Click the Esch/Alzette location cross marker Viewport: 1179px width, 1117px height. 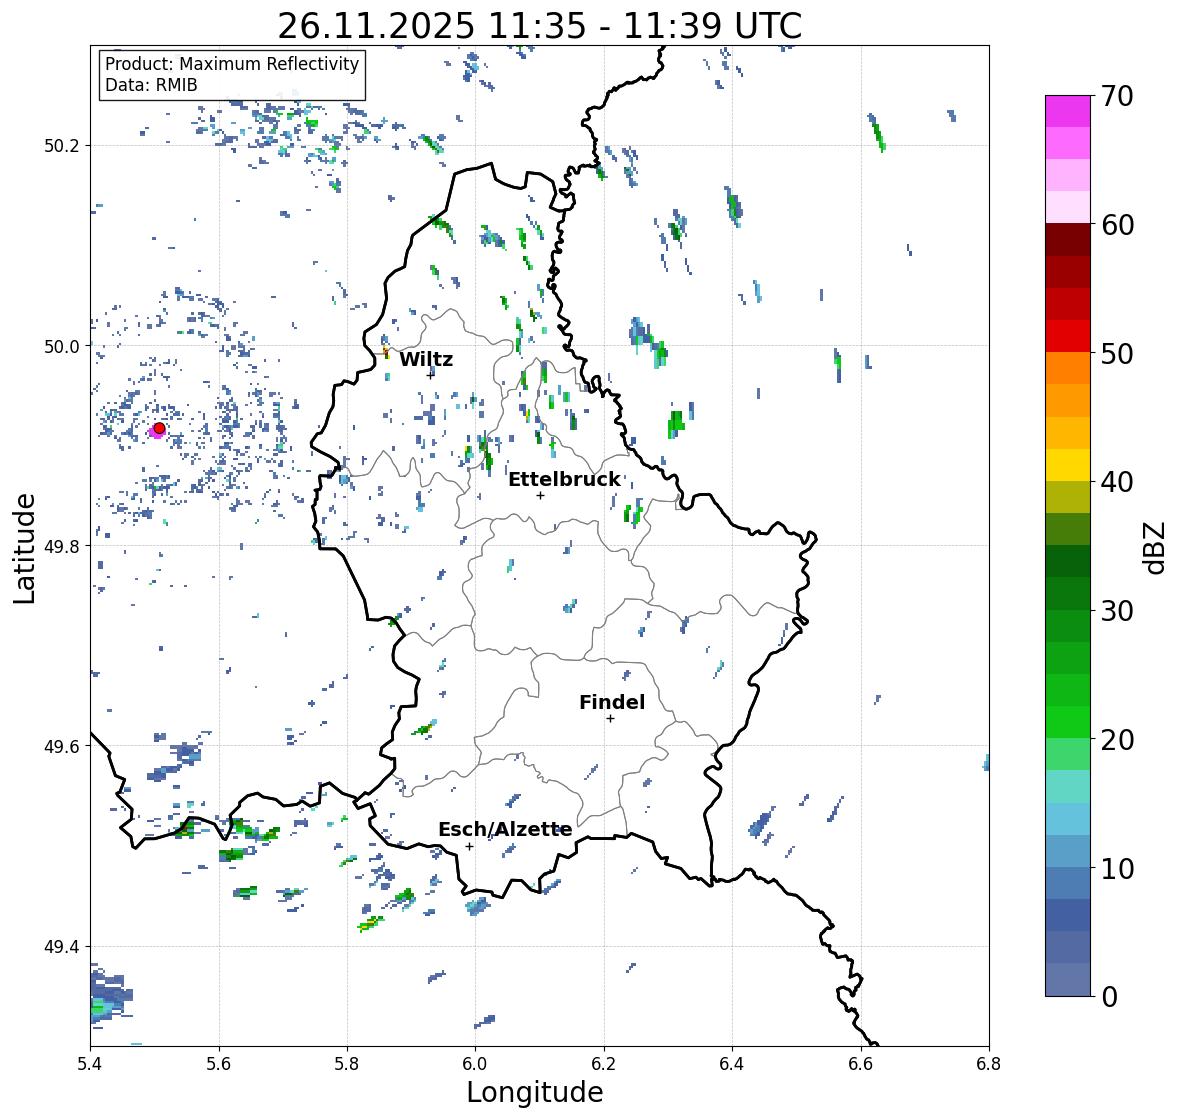click(x=469, y=846)
